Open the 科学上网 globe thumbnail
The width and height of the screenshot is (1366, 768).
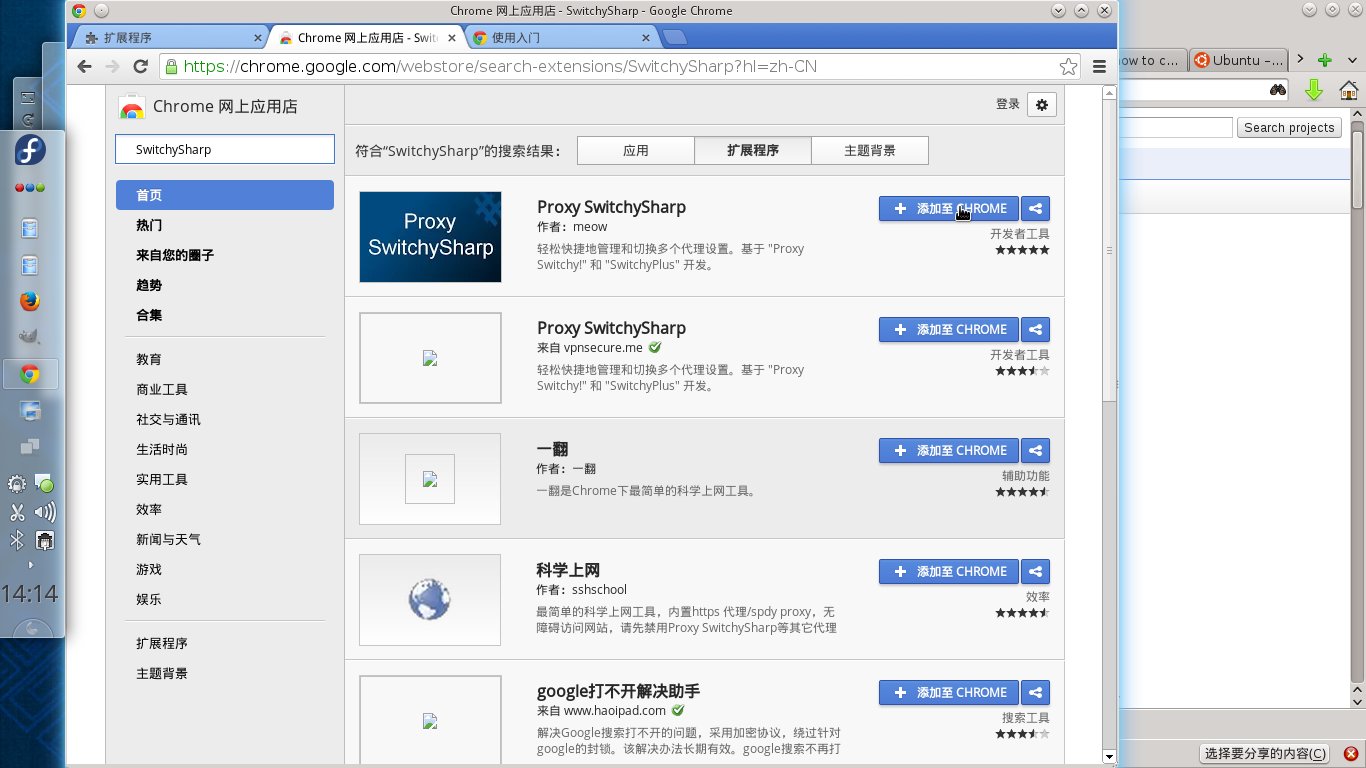tap(430, 600)
